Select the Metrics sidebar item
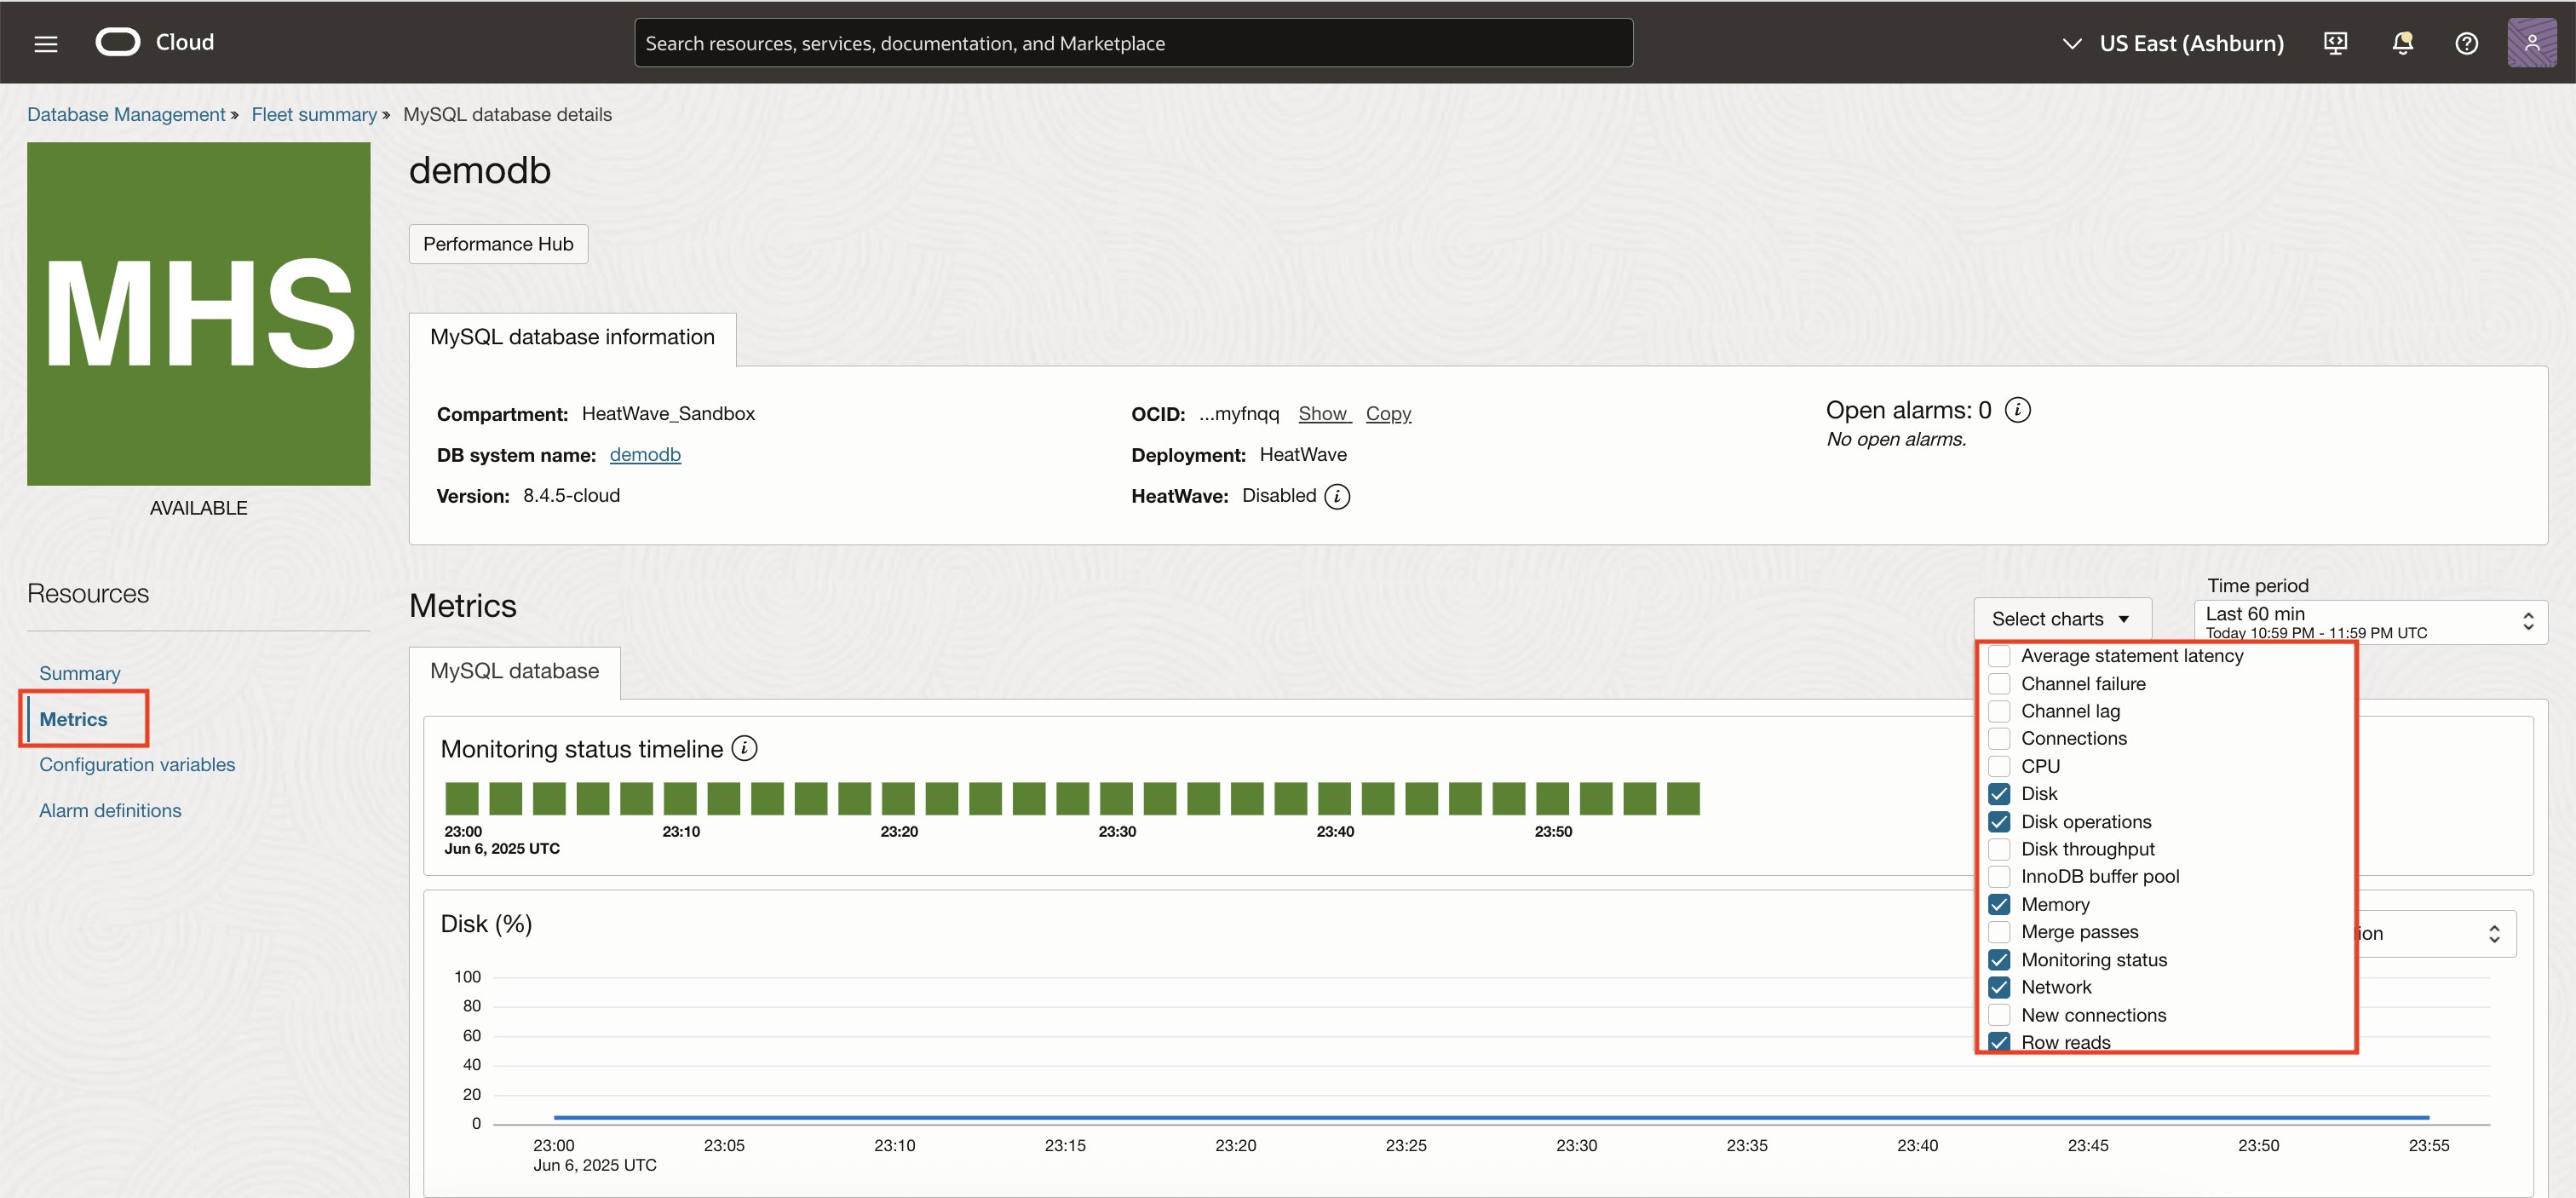 [73, 718]
